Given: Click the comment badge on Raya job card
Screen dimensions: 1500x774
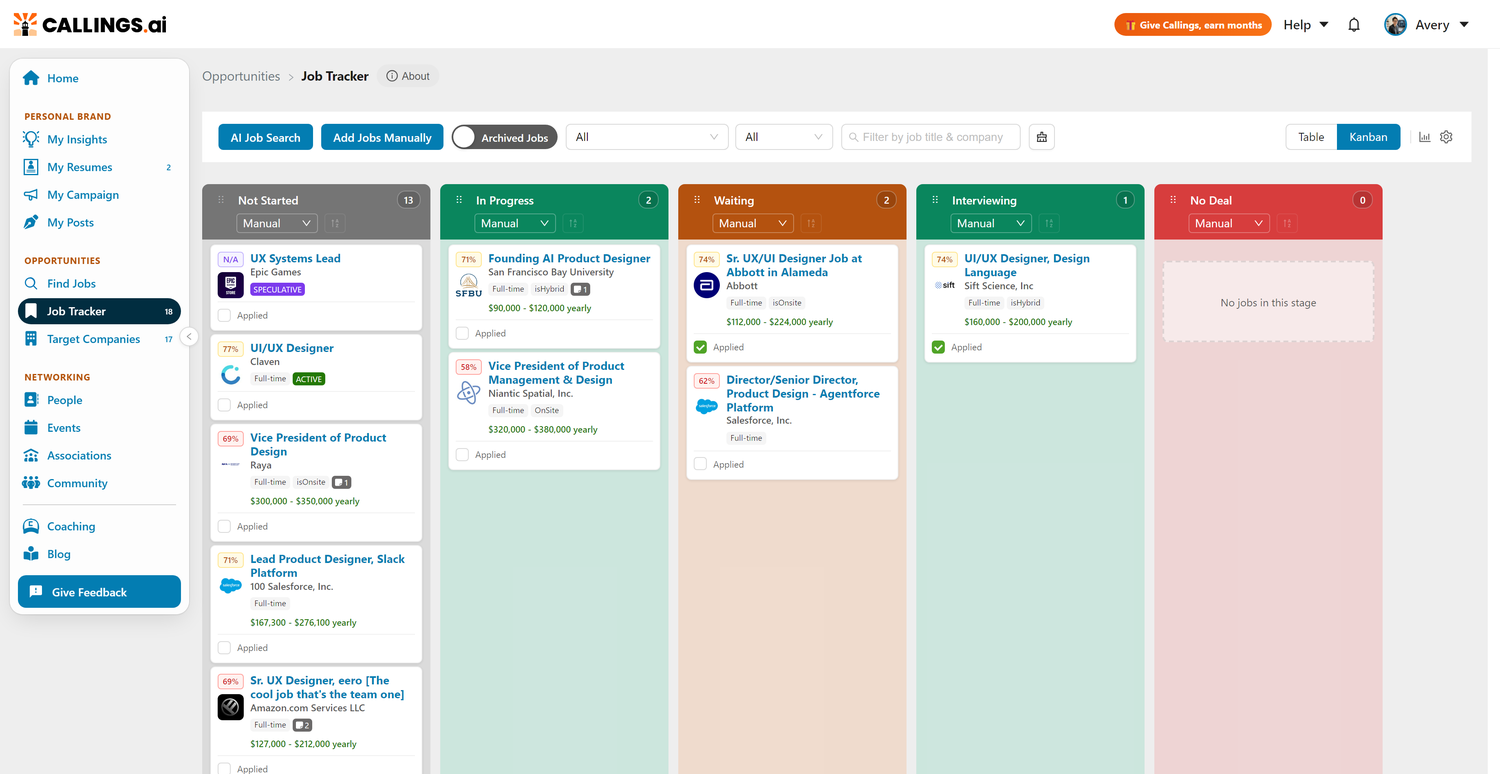Looking at the screenshot, I should click(341, 482).
